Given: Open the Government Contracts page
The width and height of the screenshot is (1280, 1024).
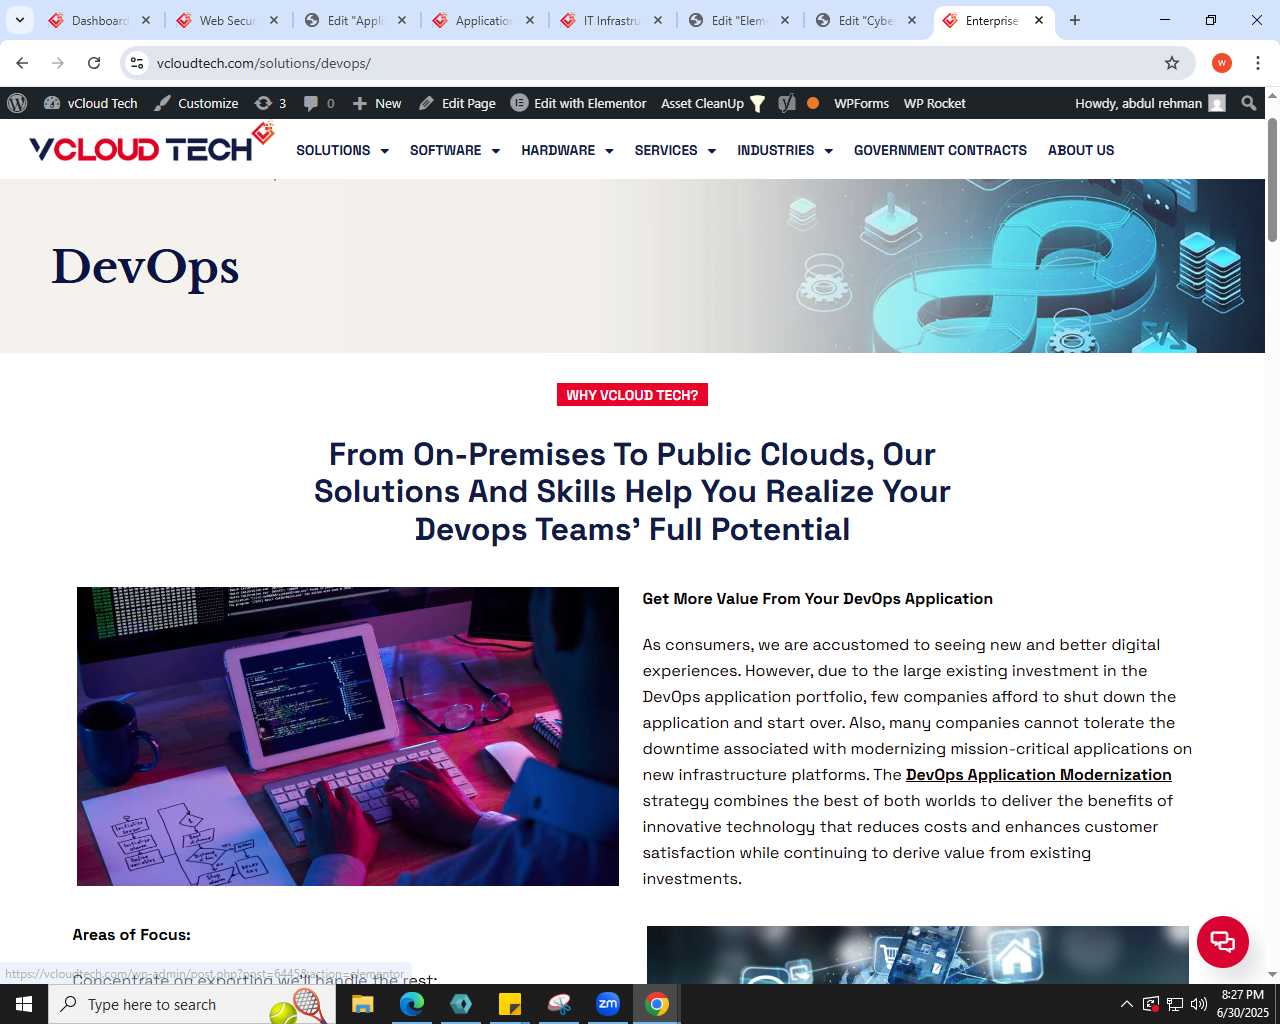Looking at the screenshot, I should tap(940, 150).
